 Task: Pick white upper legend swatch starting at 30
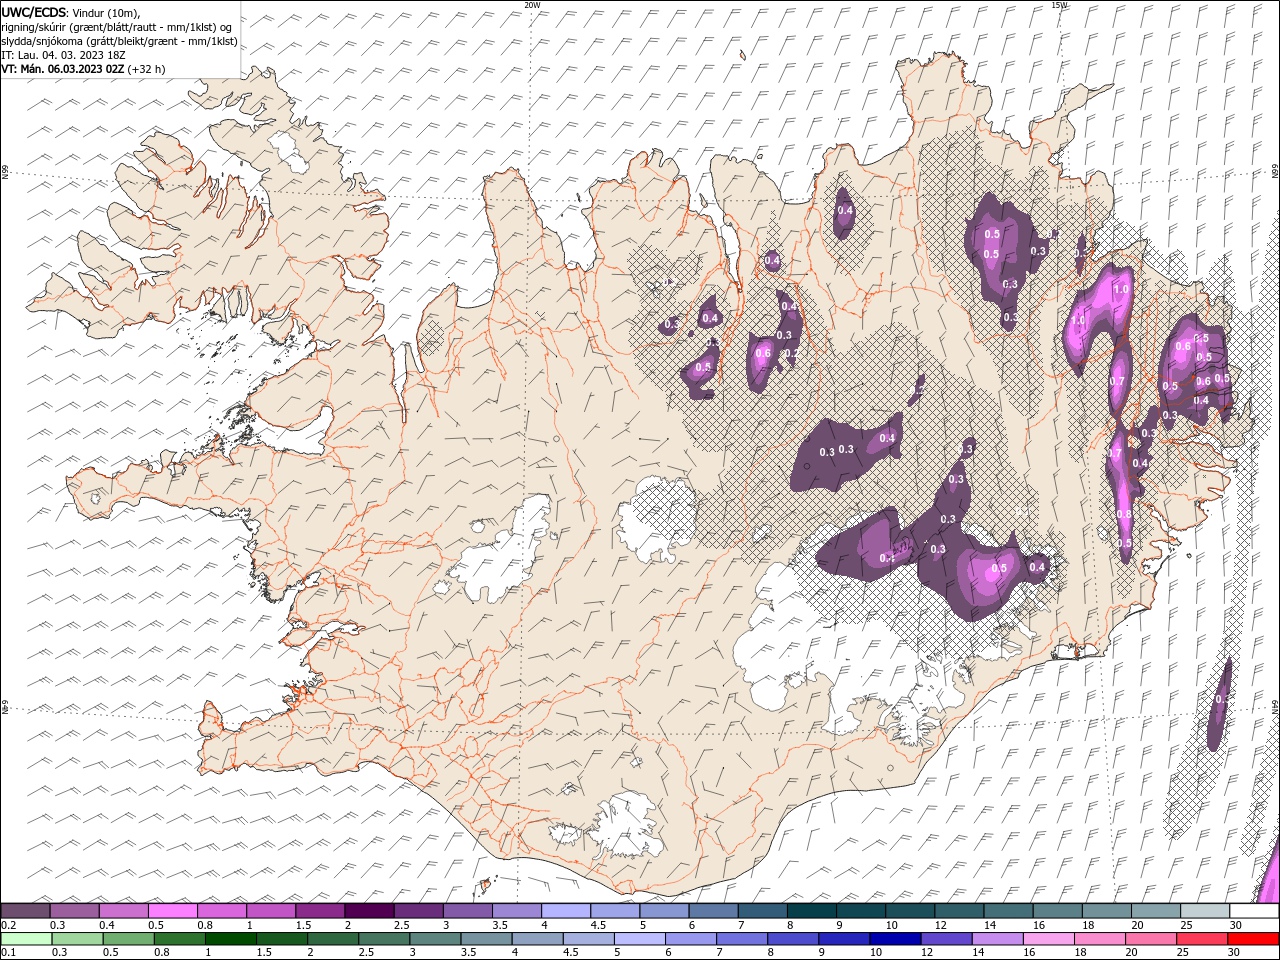coord(1254,911)
